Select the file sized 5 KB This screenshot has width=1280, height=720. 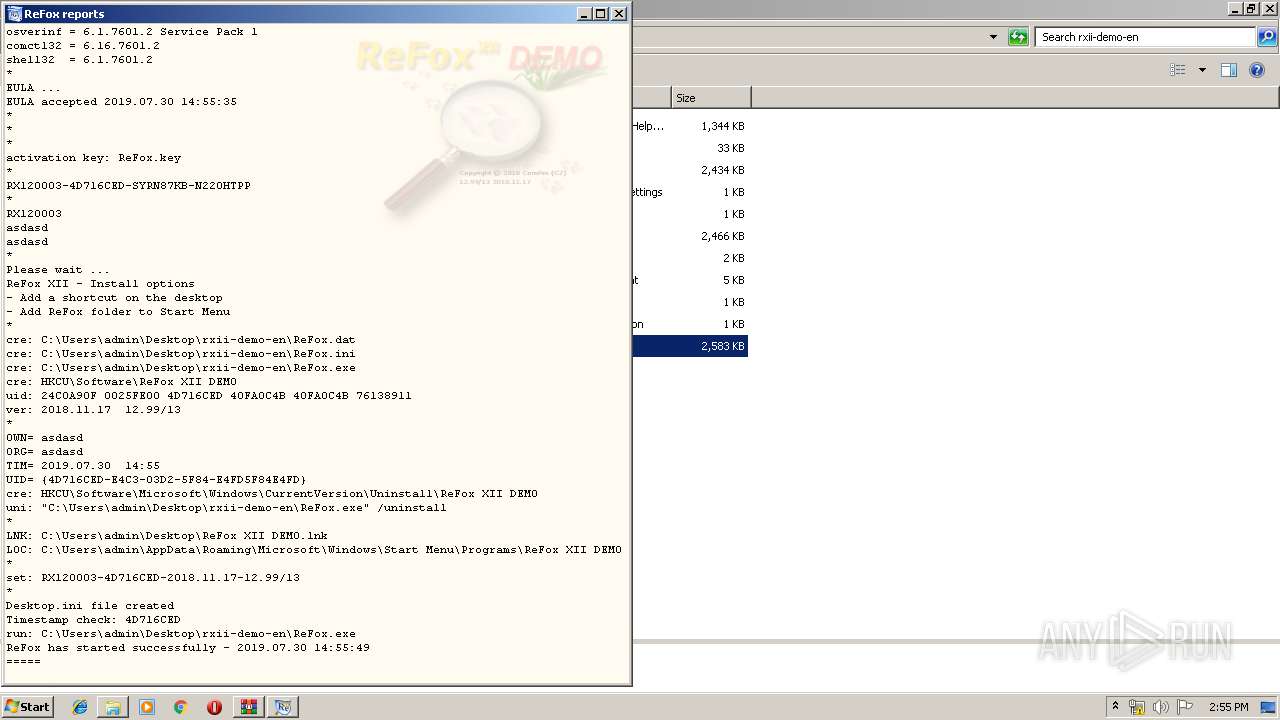coord(689,280)
